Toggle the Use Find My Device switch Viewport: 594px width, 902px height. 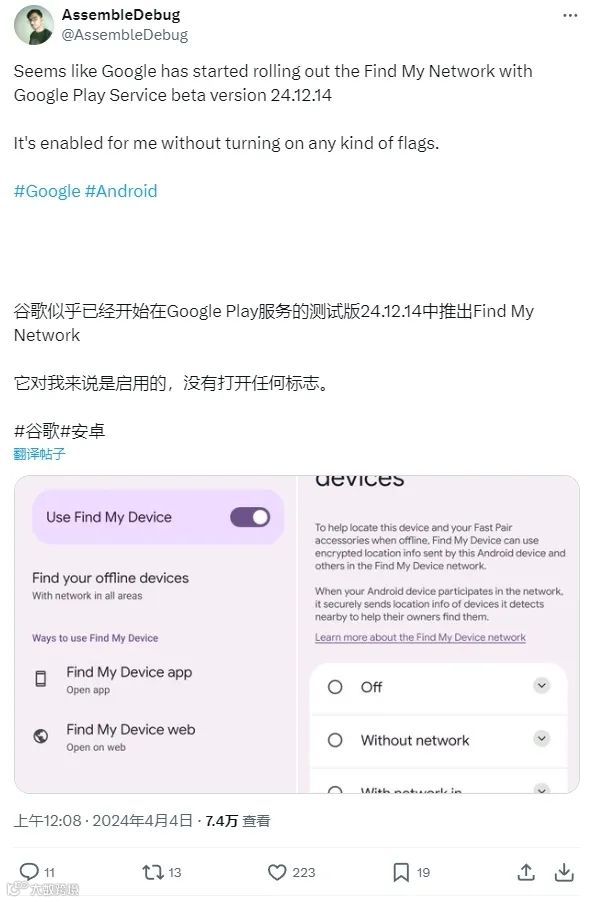[250, 517]
